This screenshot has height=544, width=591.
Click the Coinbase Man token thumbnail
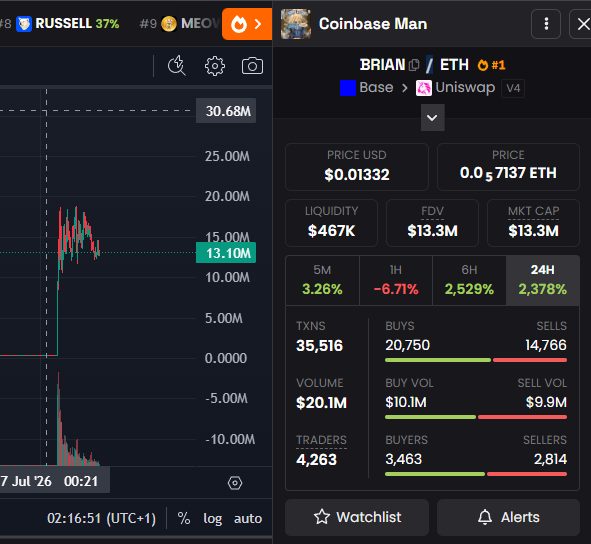(296, 24)
